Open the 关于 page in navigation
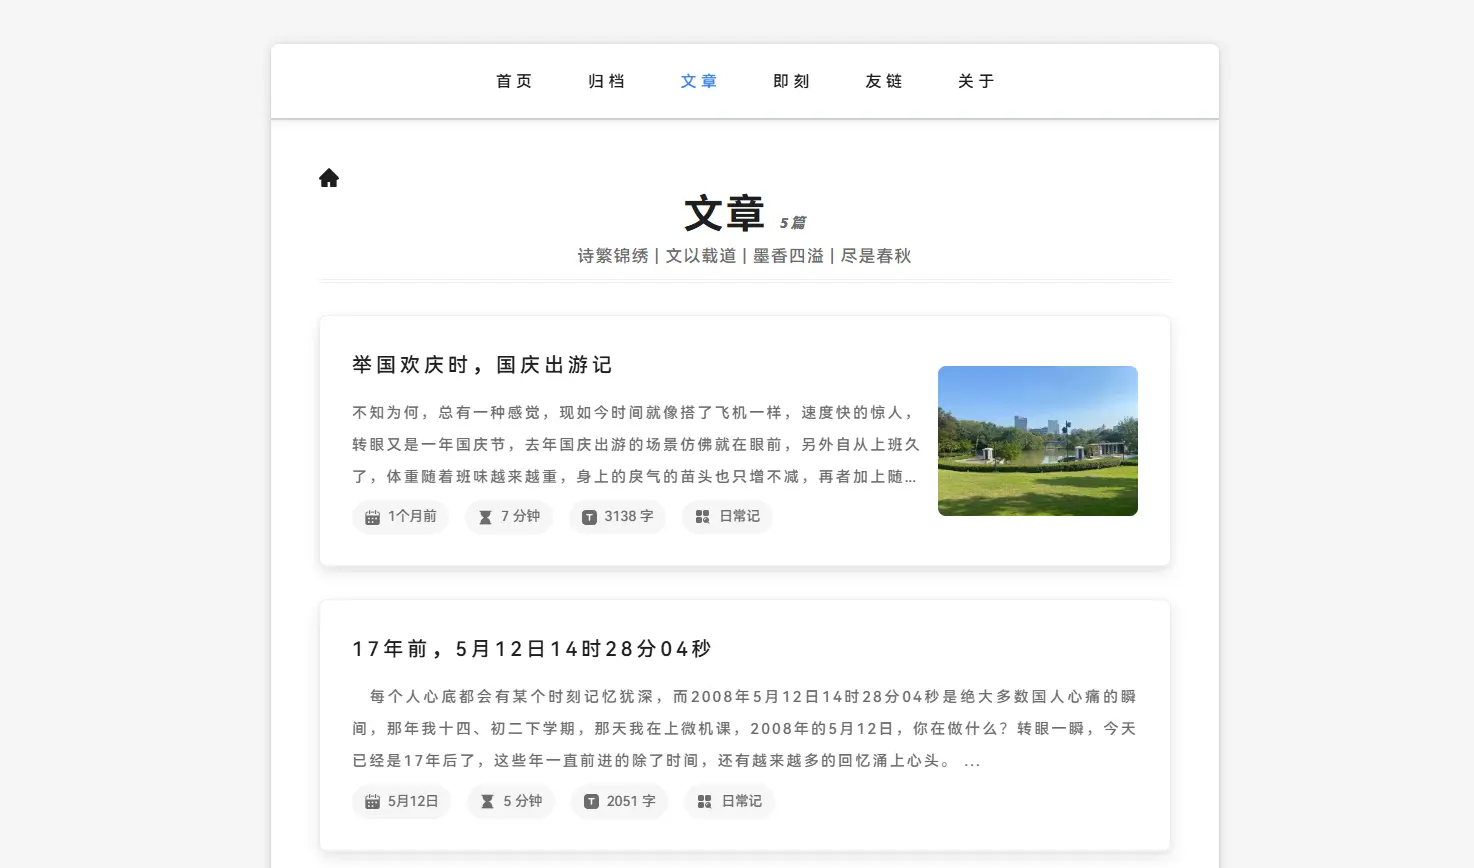The image size is (1474, 868). tap(976, 81)
